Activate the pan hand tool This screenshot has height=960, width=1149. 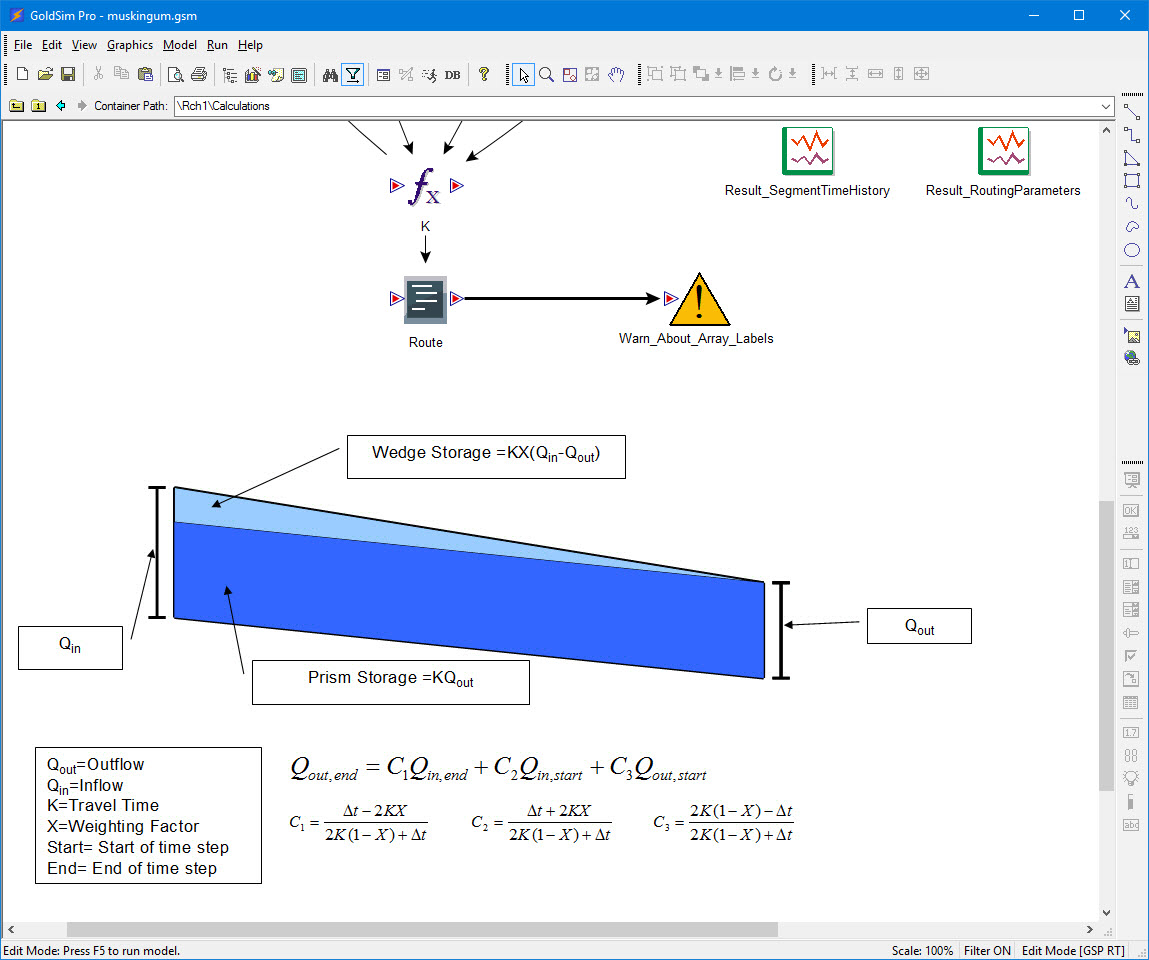coord(615,74)
